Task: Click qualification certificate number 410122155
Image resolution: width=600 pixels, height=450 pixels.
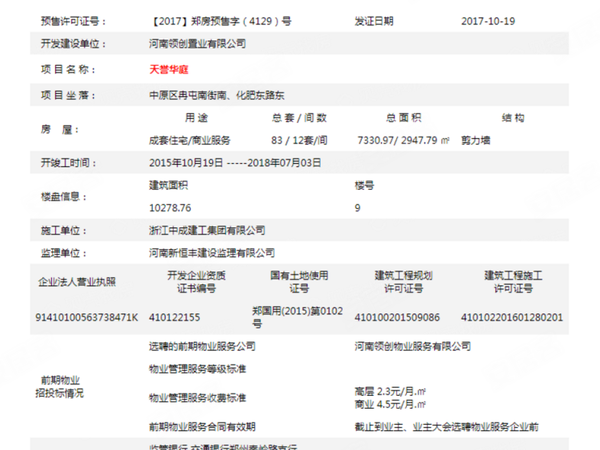Action: pyautogui.click(x=174, y=317)
